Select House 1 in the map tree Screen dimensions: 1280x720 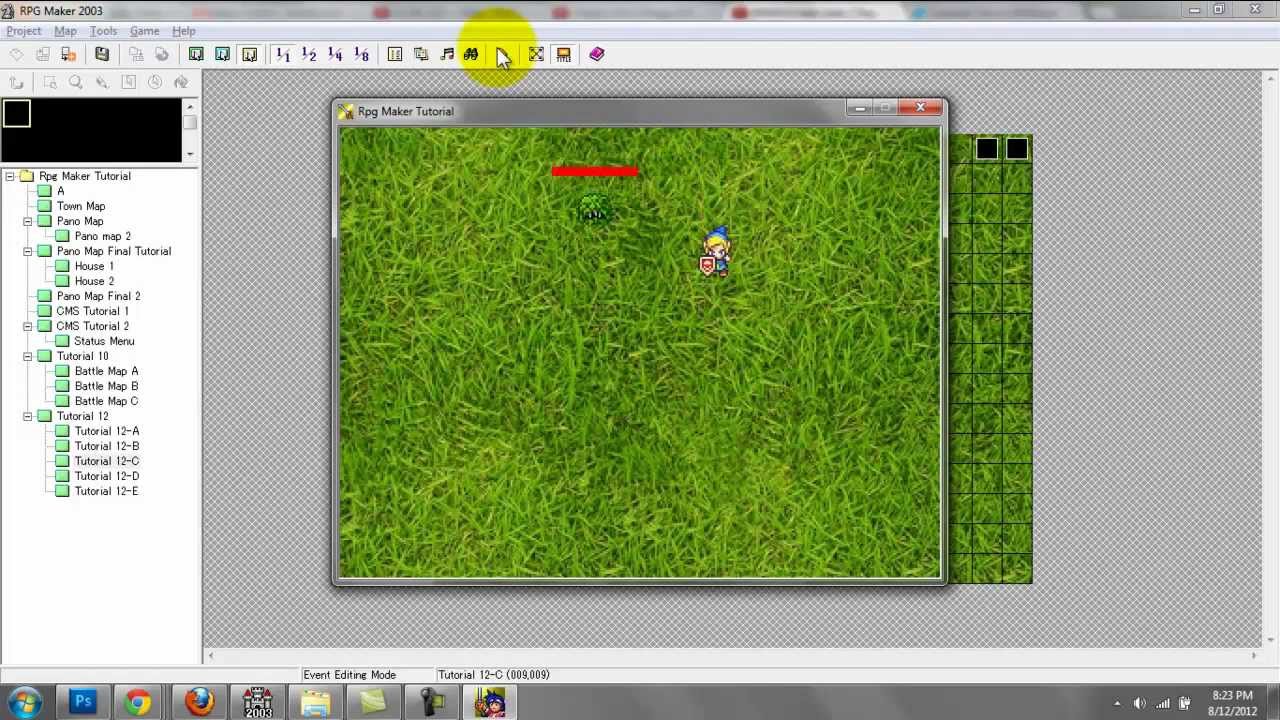tap(94, 266)
